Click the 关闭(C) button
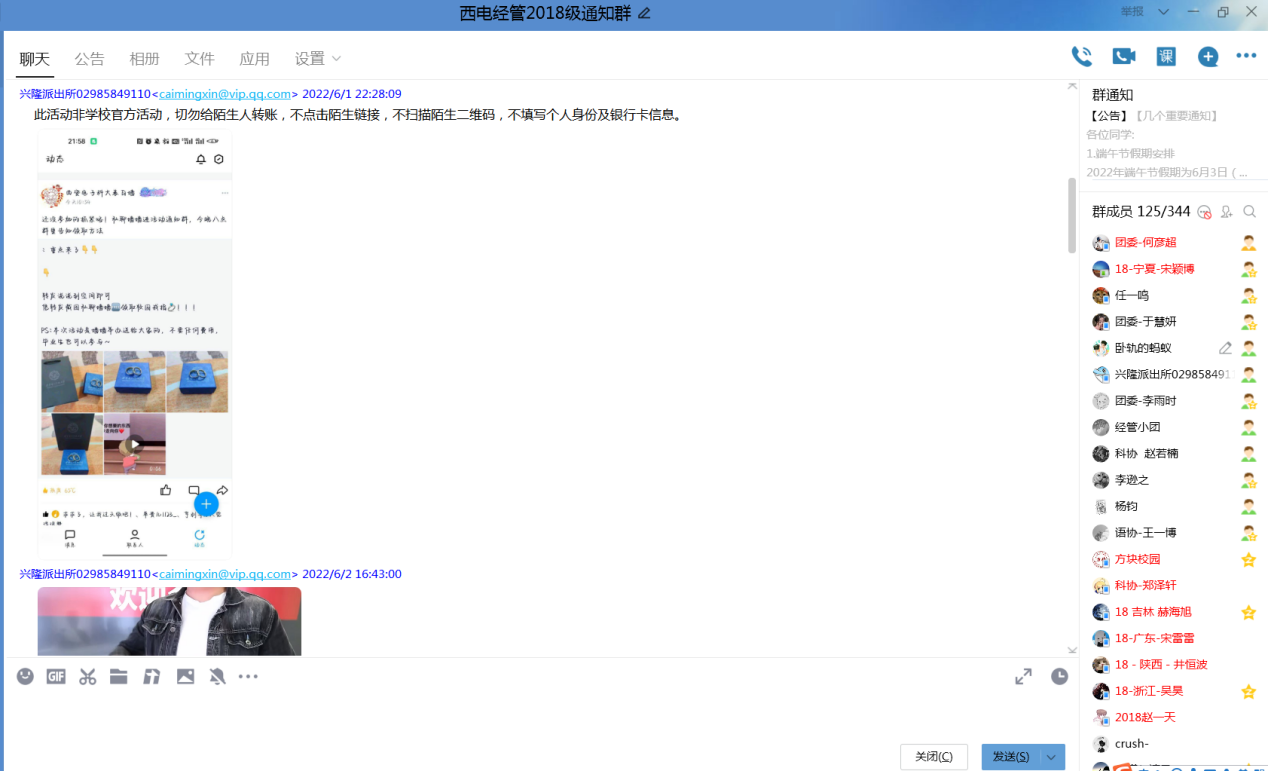The image size is (1268, 771). coord(933,757)
